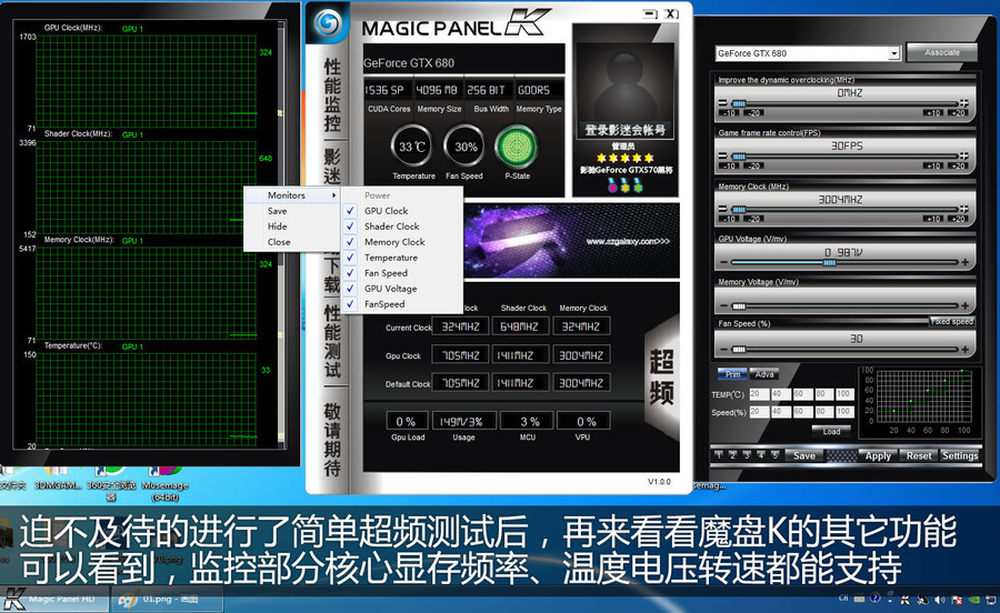Click minus icon on Fan Speed slider
Screen dimensions: 1000x613
coord(723,350)
